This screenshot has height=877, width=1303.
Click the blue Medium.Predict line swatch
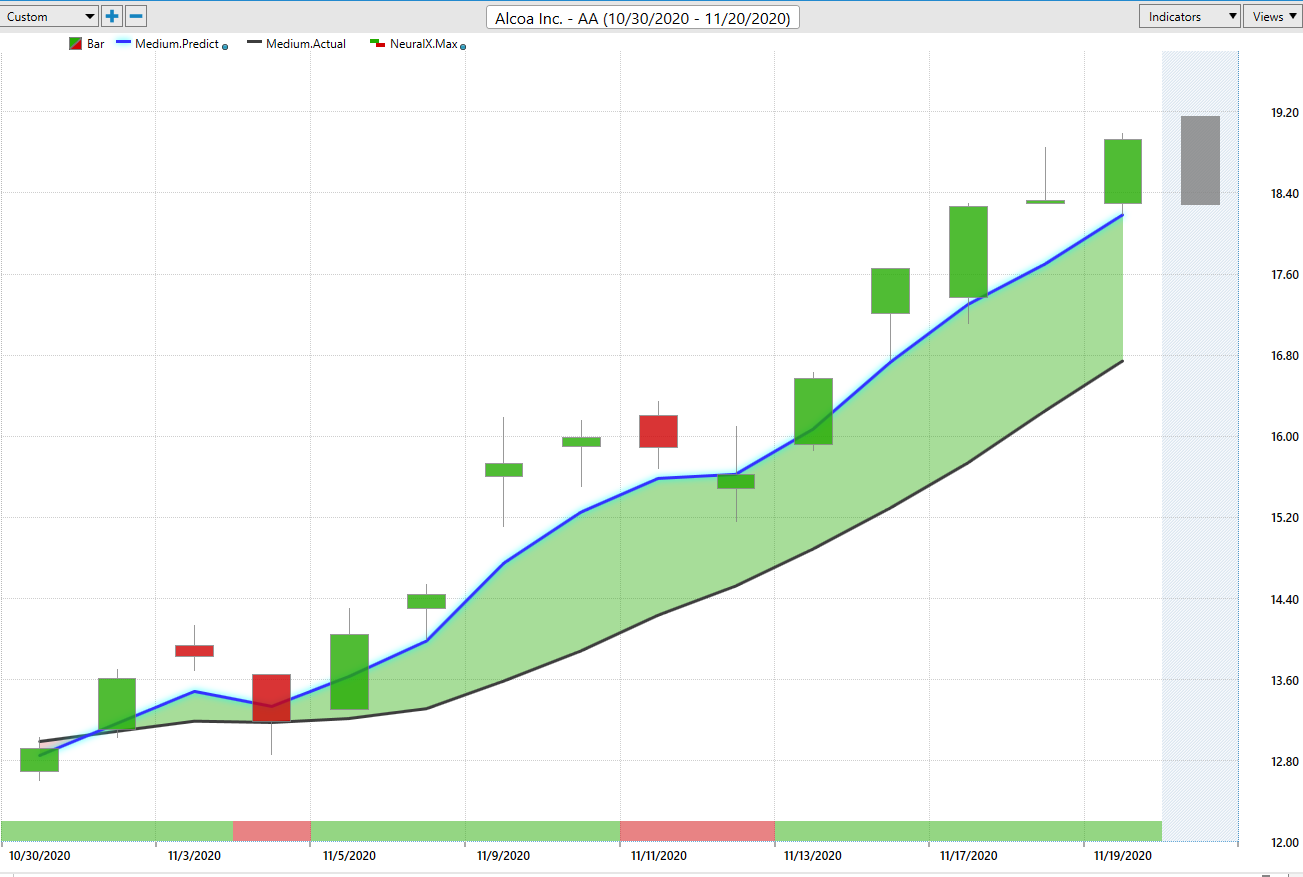(123, 44)
